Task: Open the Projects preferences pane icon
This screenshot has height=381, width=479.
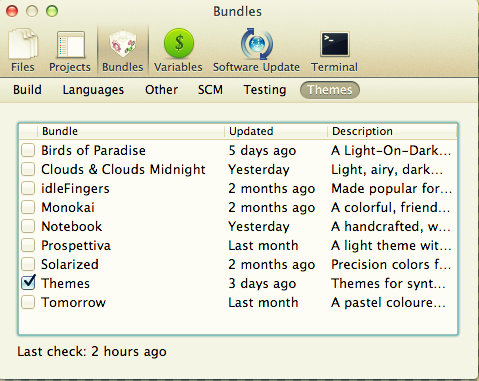Action: [70, 44]
